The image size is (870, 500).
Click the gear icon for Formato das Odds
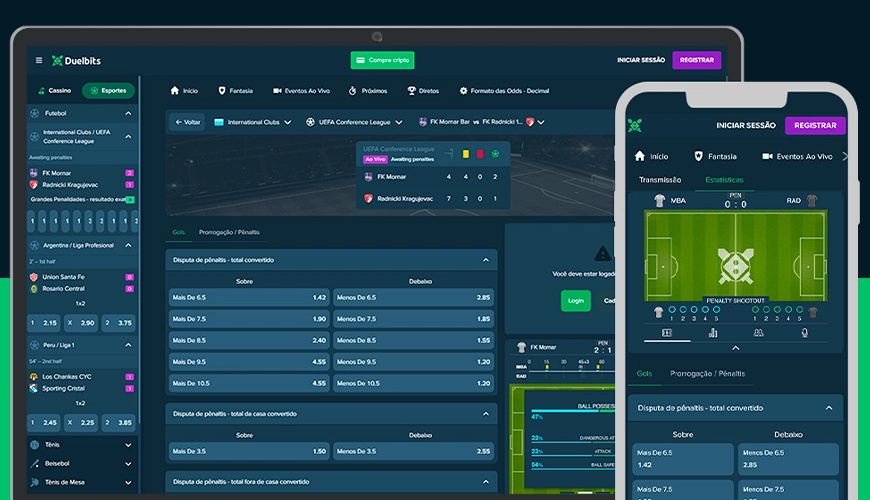pyautogui.click(x=463, y=90)
